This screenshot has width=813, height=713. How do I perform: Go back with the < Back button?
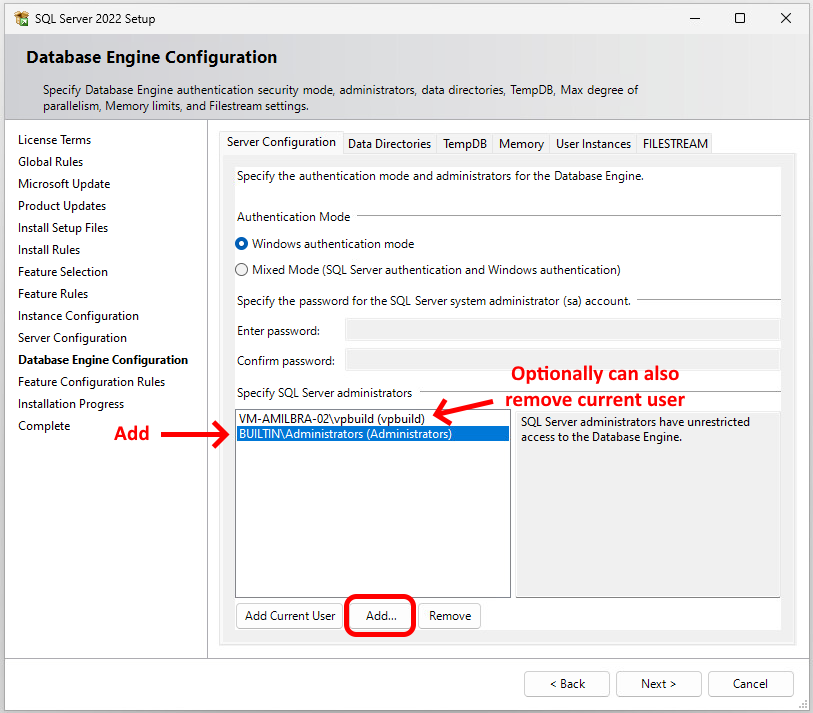pyautogui.click(x=567, y=684)
